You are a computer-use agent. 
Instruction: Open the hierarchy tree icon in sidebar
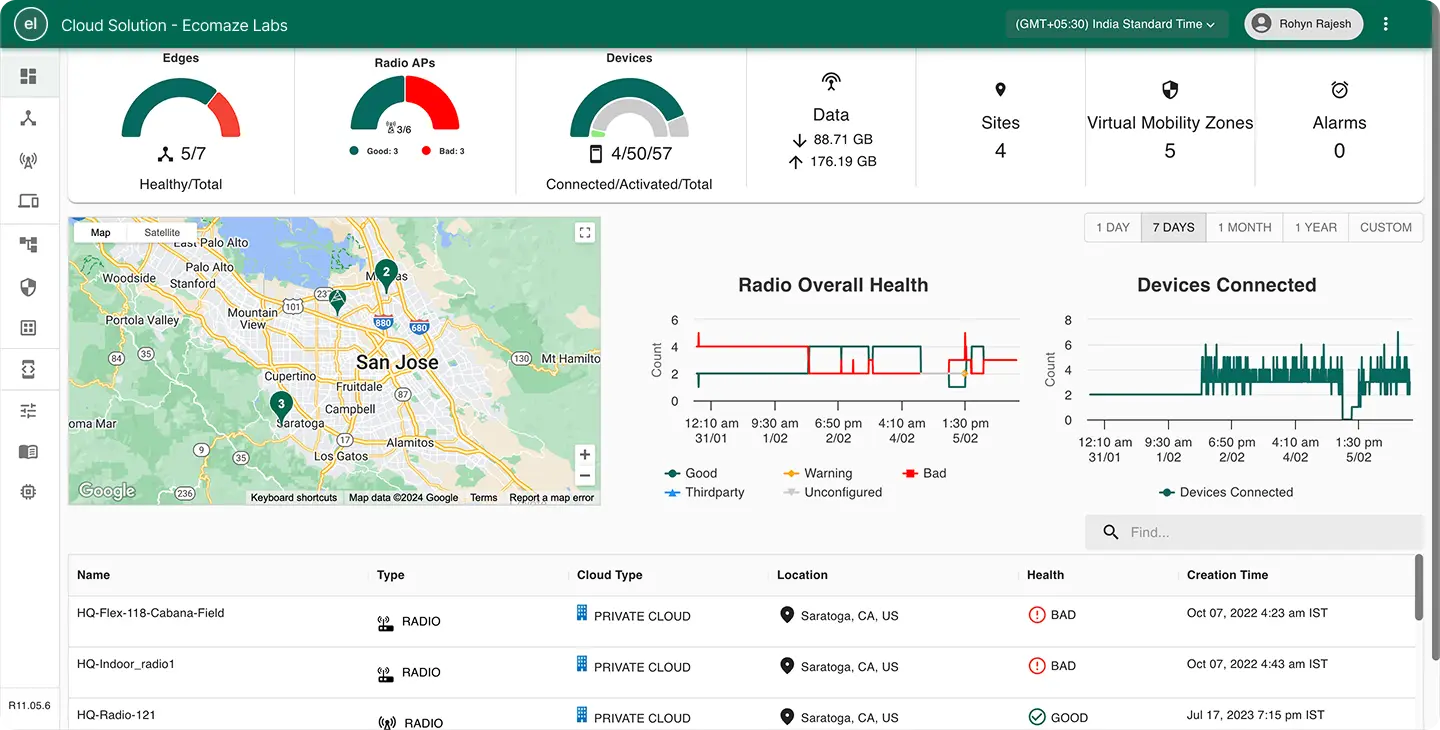[28, 245]
